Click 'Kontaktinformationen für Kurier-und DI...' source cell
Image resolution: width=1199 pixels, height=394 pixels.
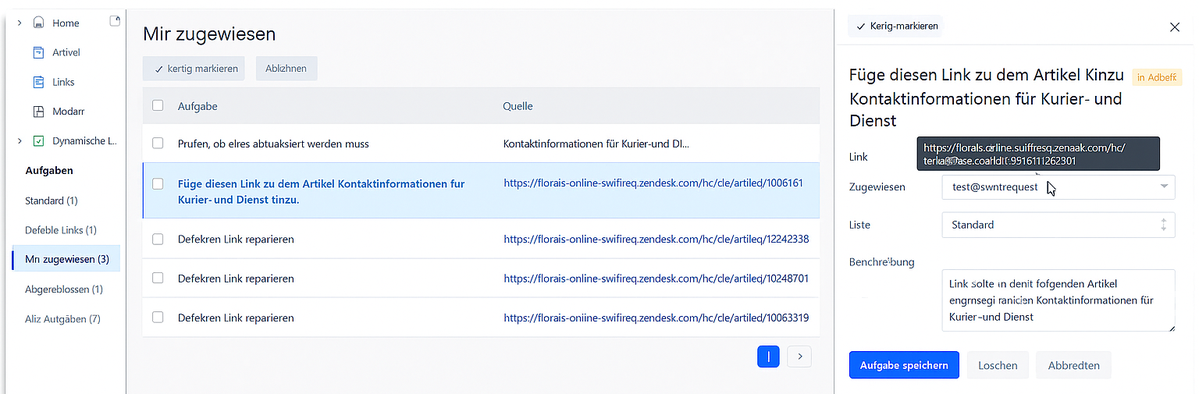tap(596, 143)
